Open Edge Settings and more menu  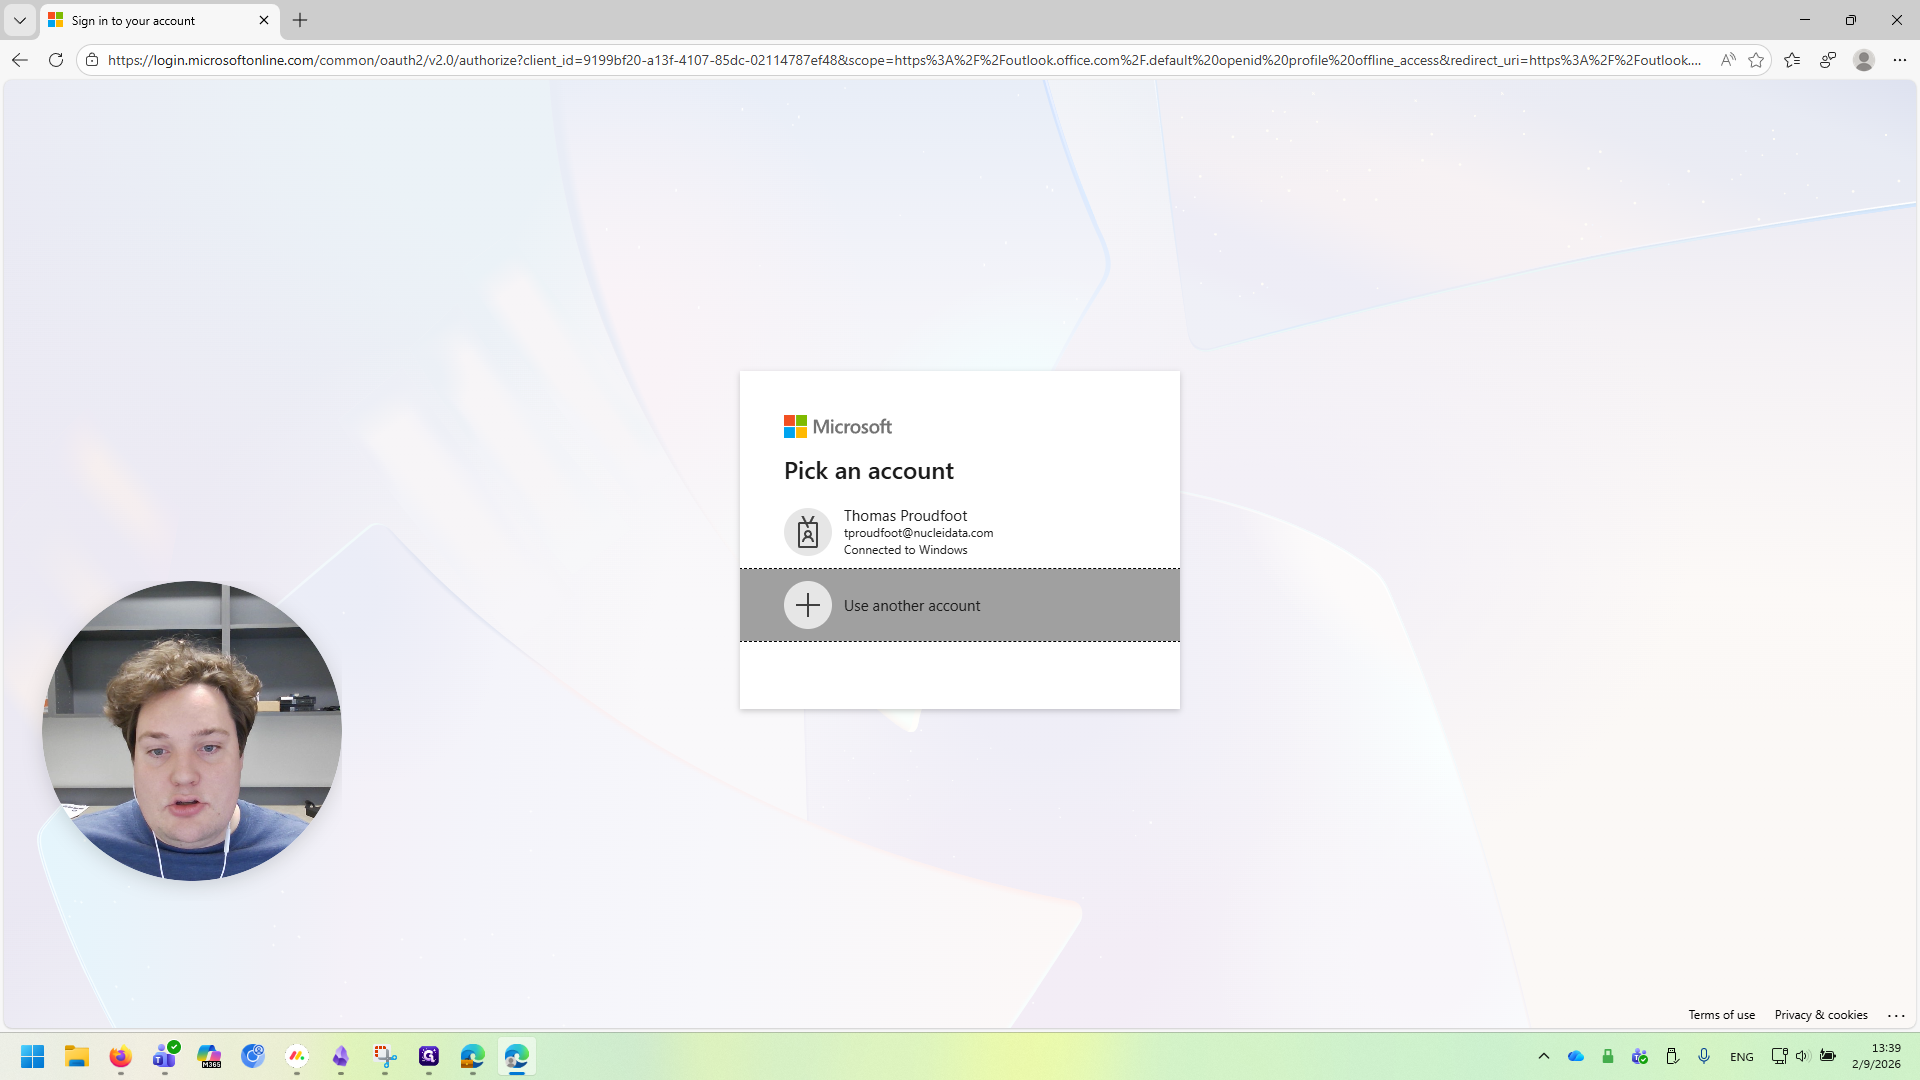click(x=1900, y=60)
